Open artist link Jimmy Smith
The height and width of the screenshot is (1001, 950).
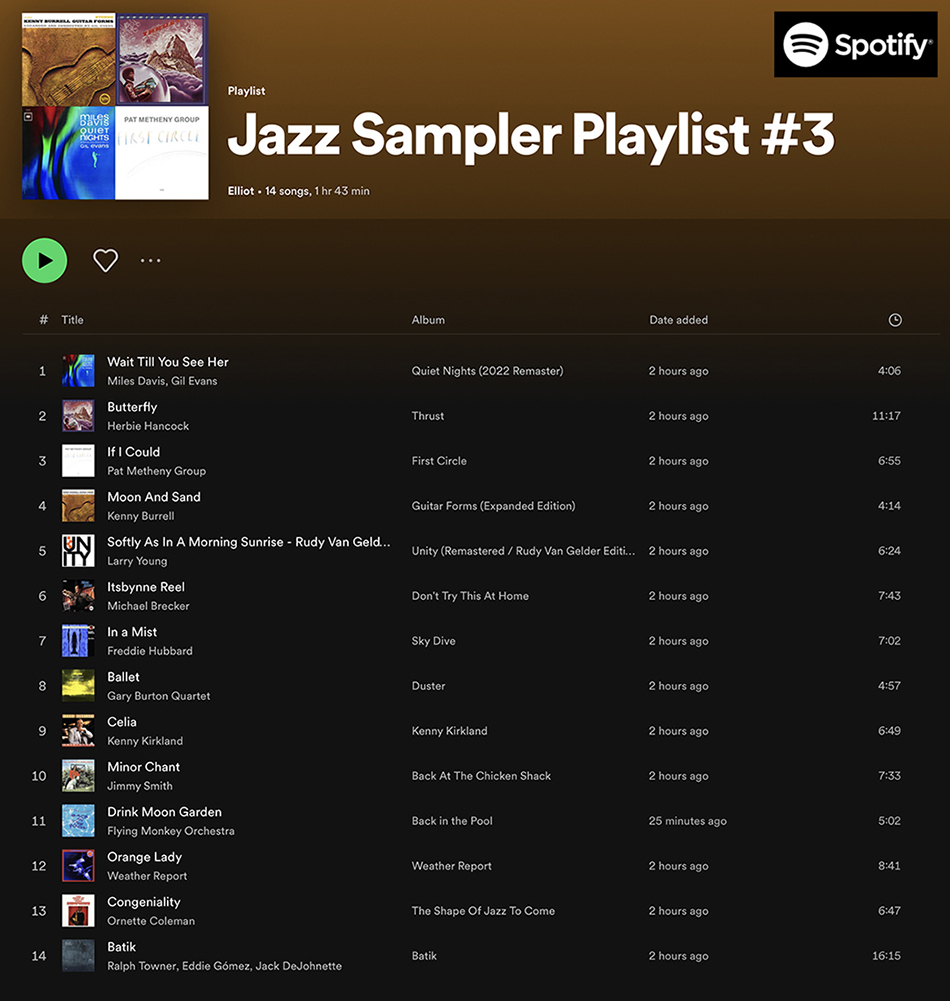coord(140,786)
